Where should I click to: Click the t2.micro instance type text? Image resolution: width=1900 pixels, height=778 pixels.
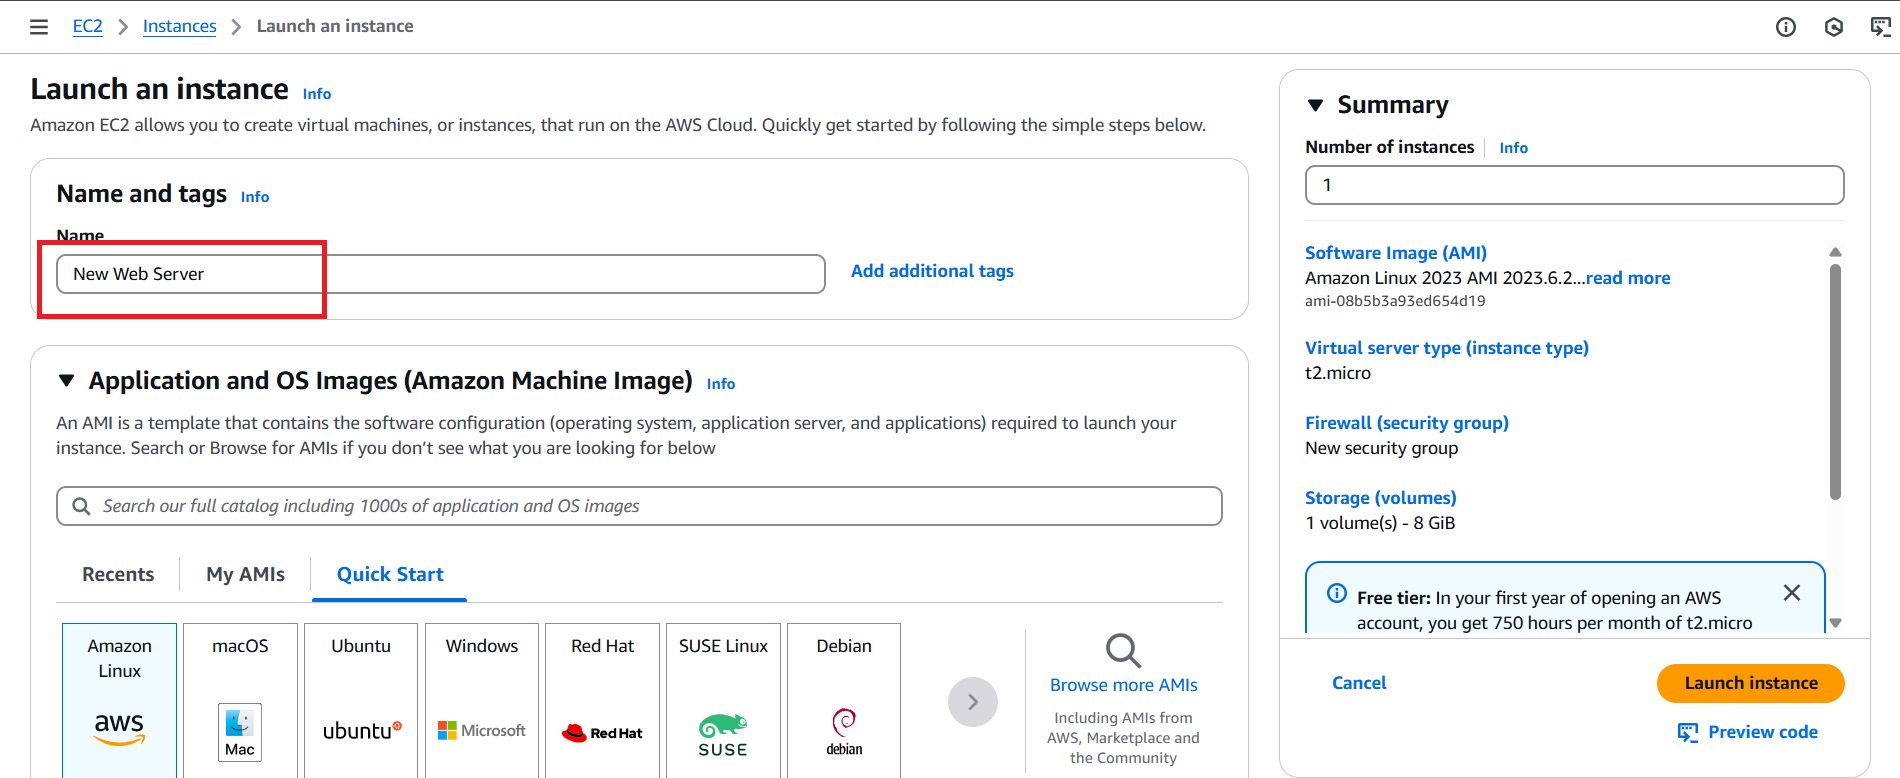(1338, 373)
